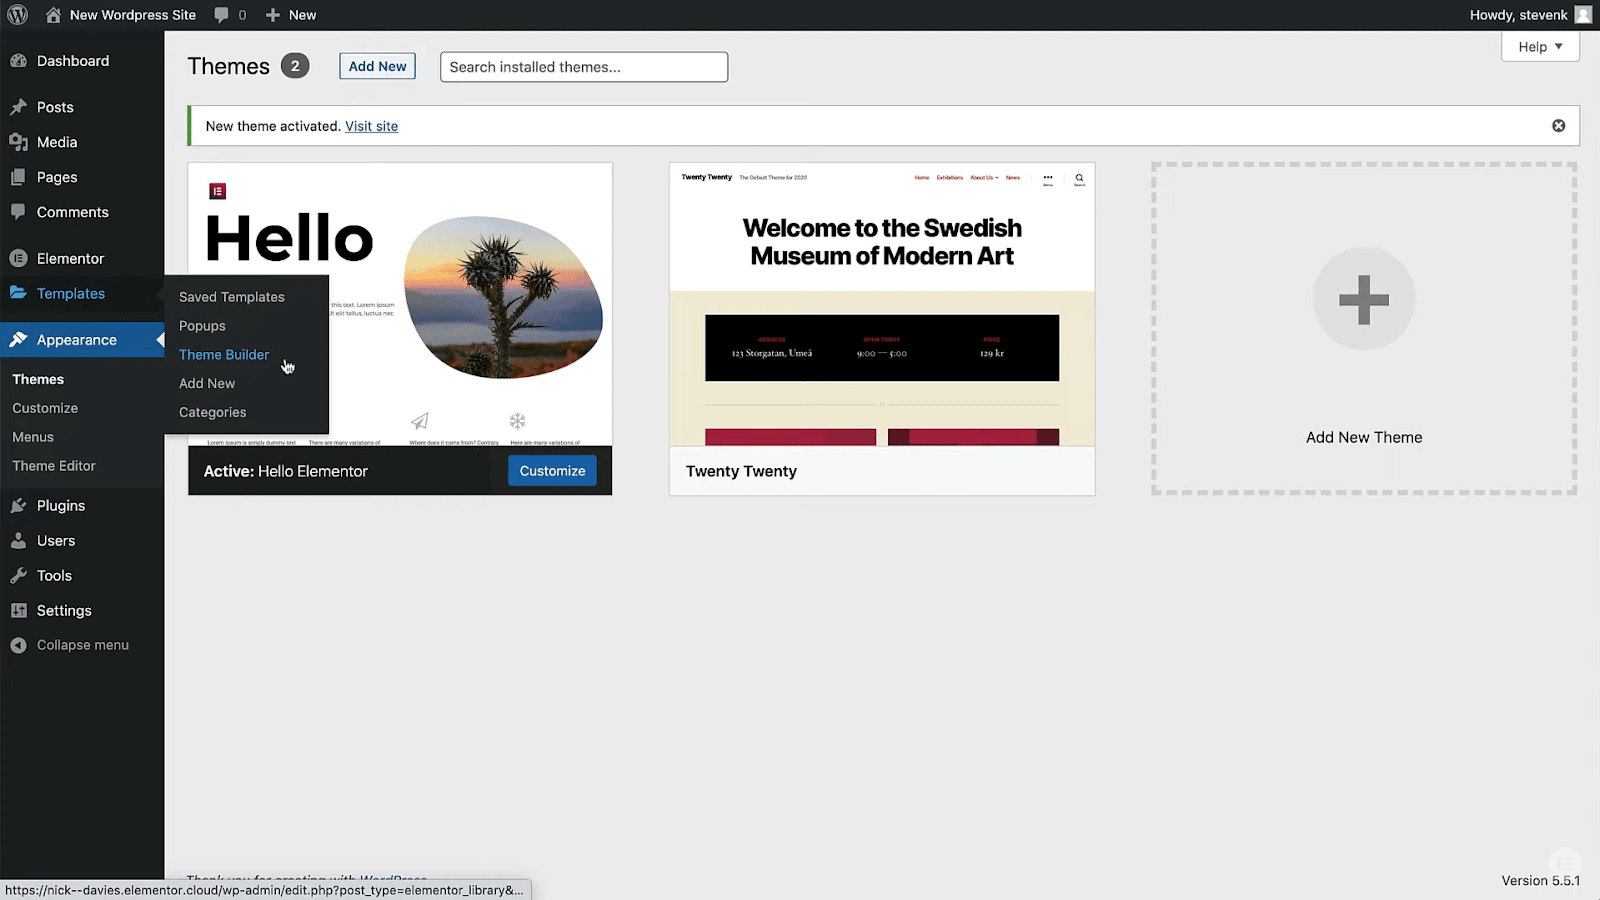Click the Version 5.5.1 footer text

click(1541, 880)
